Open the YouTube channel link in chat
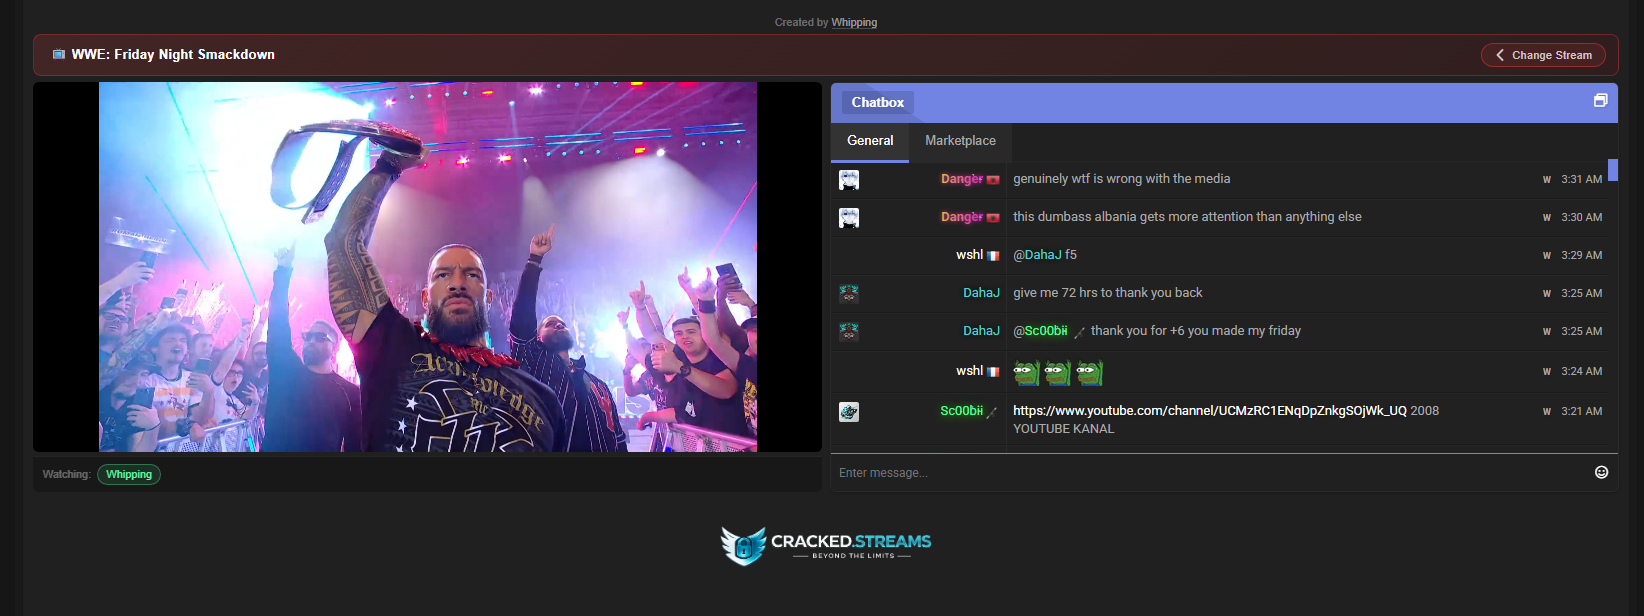Screen dimensions: 1644x616 (1210, 411)
